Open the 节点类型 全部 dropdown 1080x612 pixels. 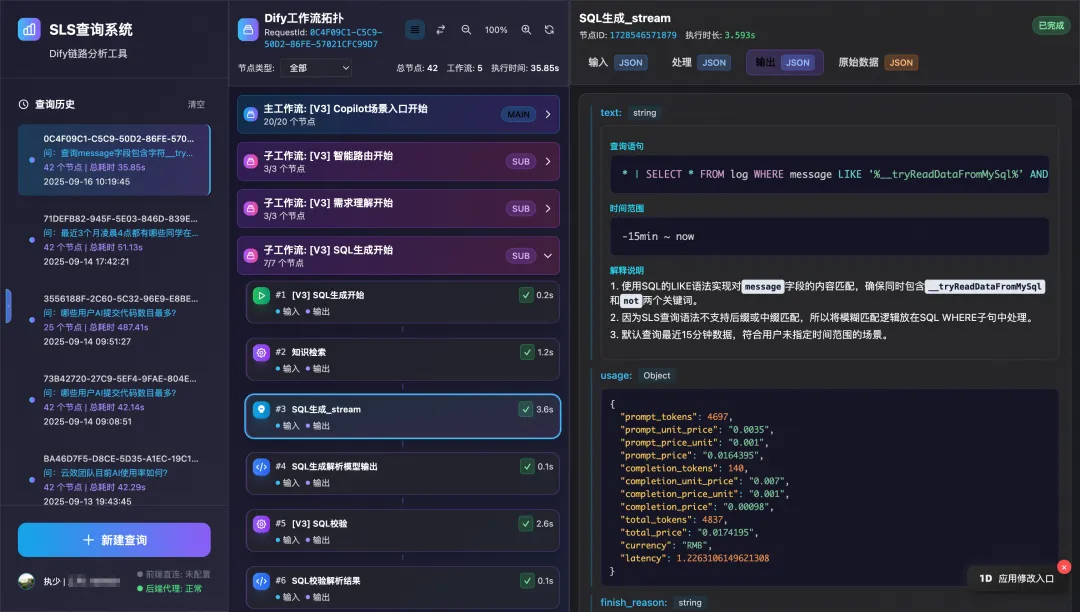318,67
